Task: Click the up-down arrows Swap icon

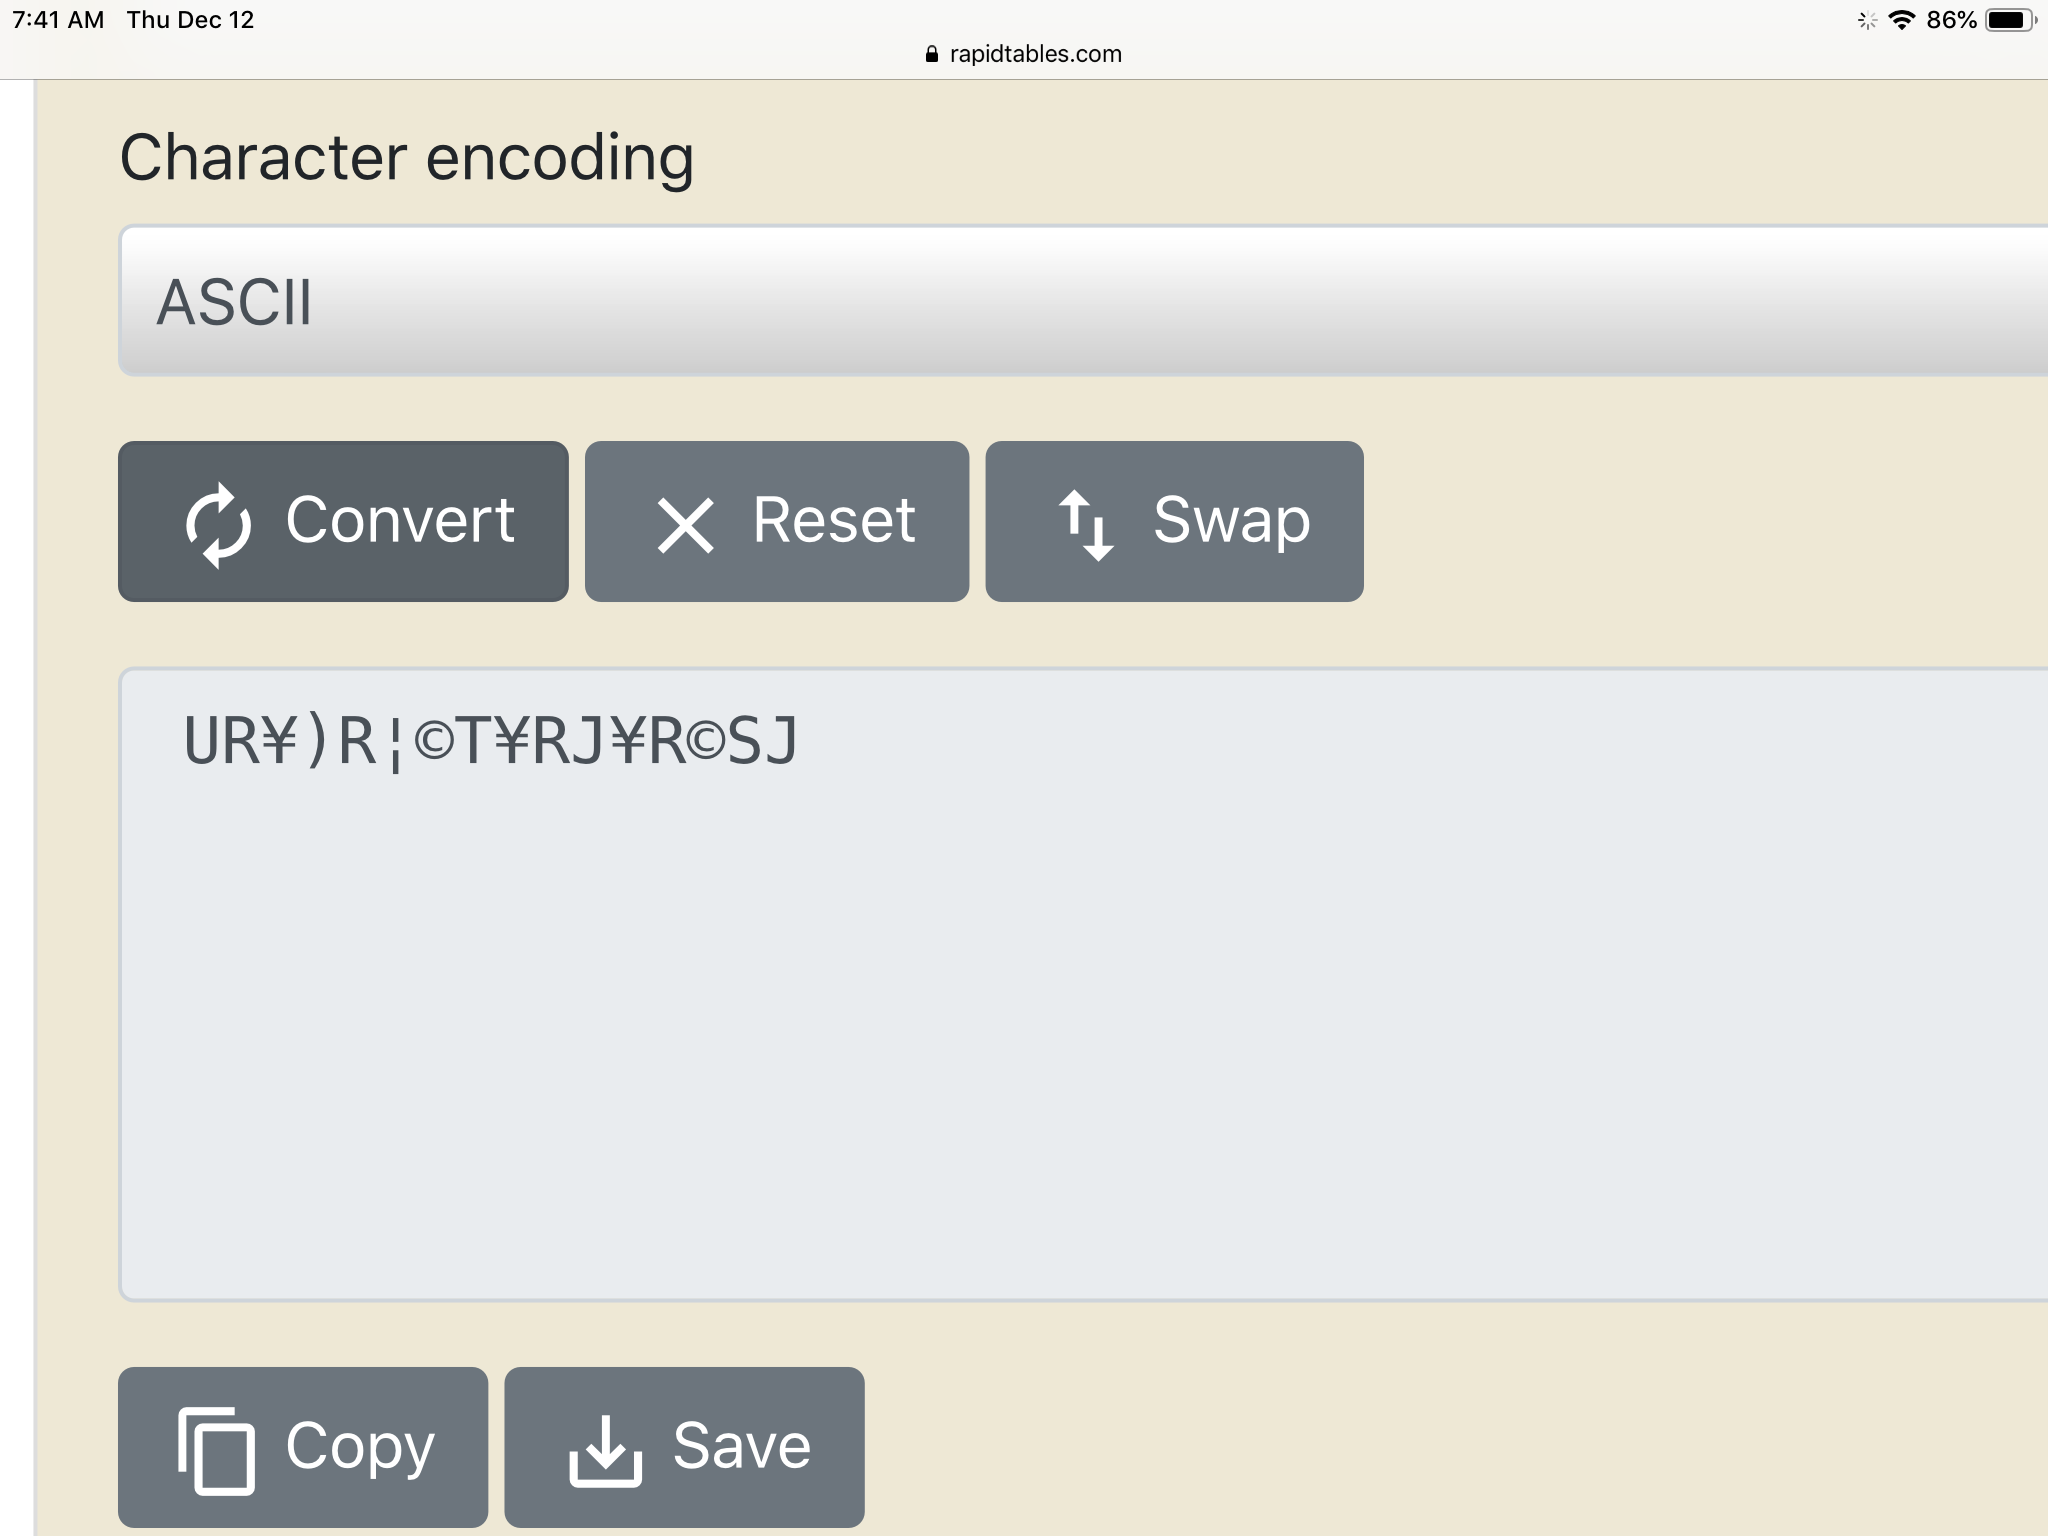Action: point(1086,525)
